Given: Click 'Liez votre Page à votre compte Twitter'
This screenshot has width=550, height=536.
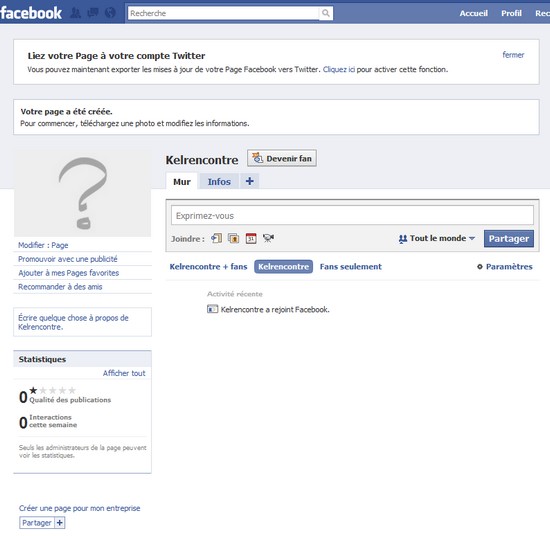Looking at the screenshot, I should (116, 56).
